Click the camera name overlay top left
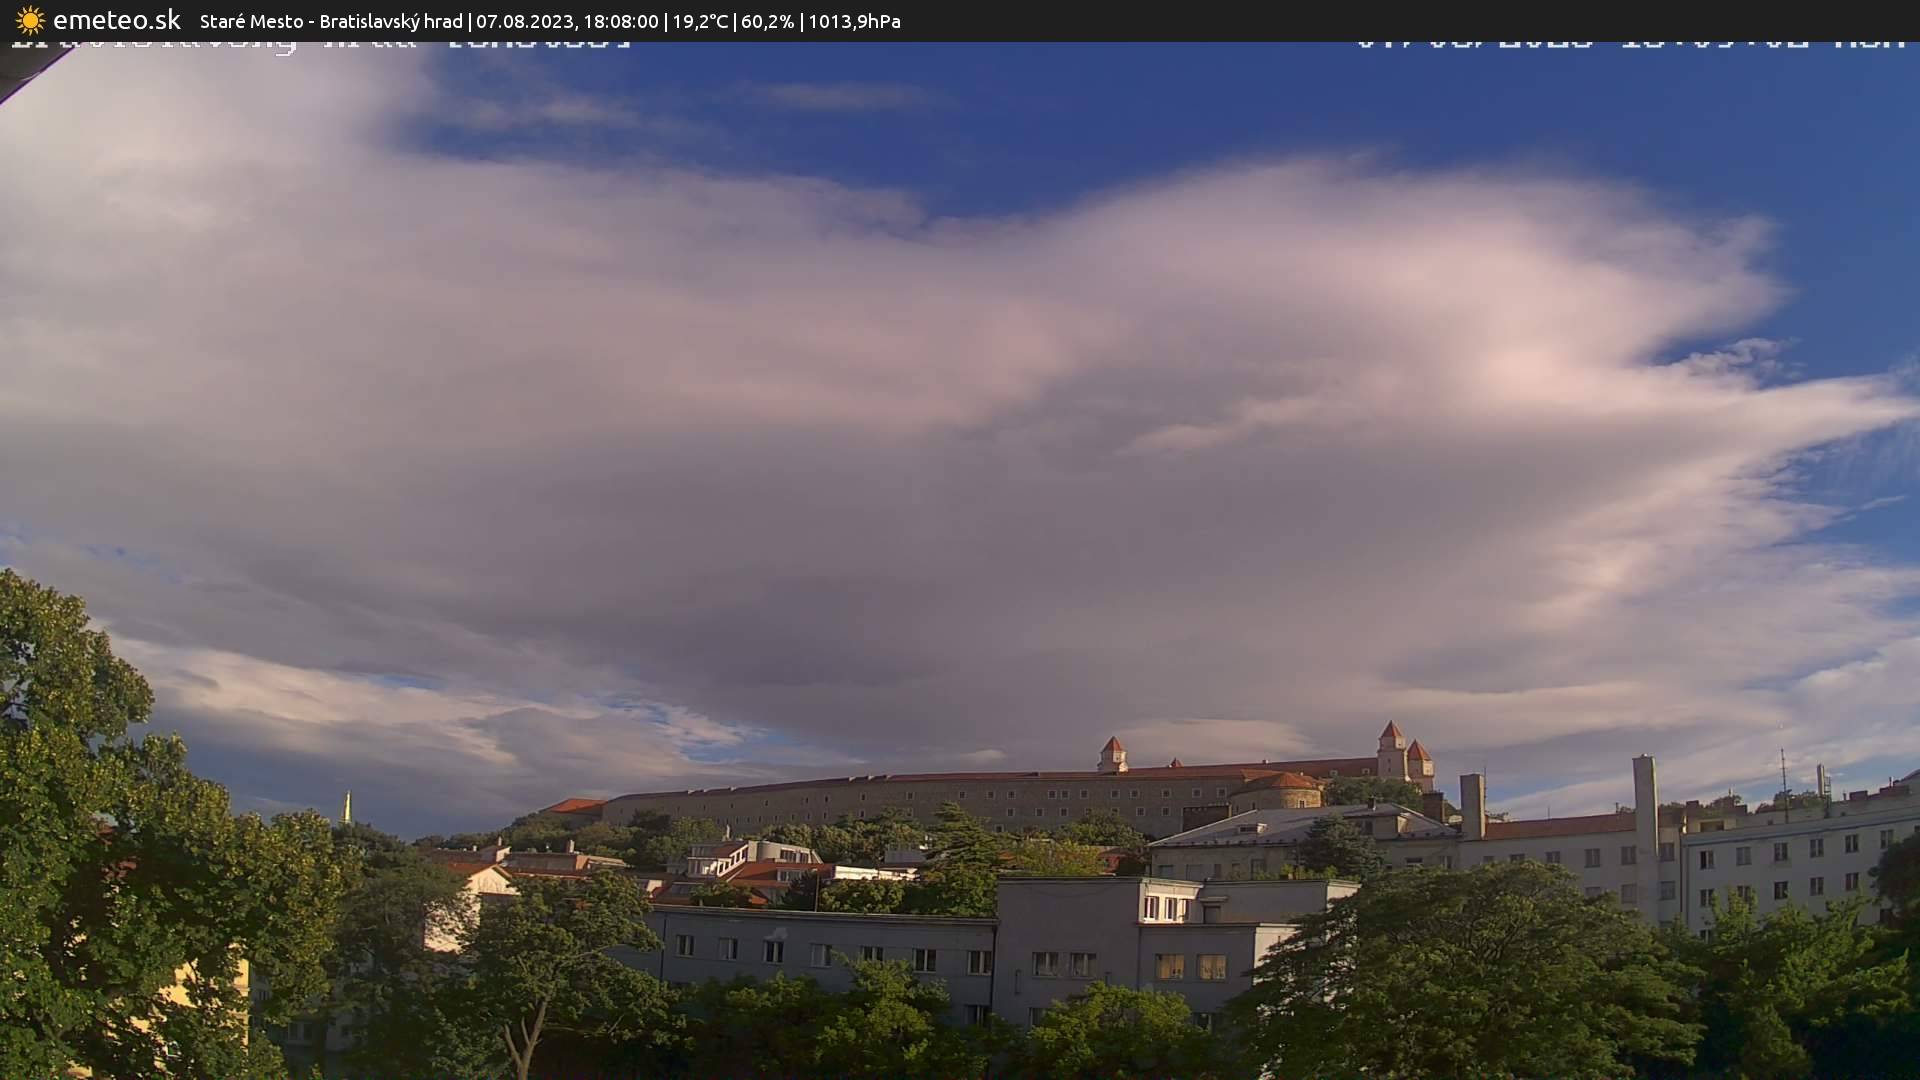This screenshot has width=1920, height=1080. [x=320, y=45]
